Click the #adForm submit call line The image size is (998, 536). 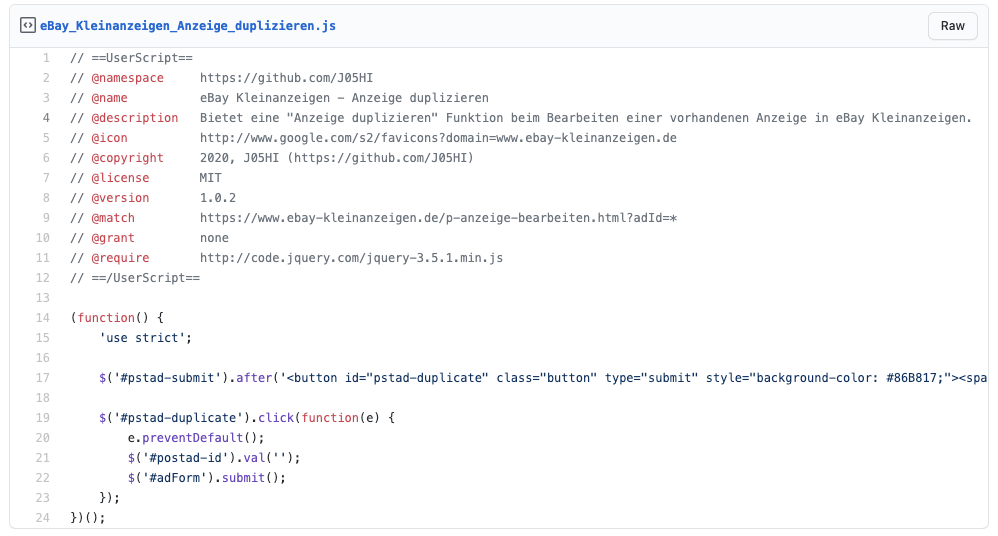click(x=207, y=478)
